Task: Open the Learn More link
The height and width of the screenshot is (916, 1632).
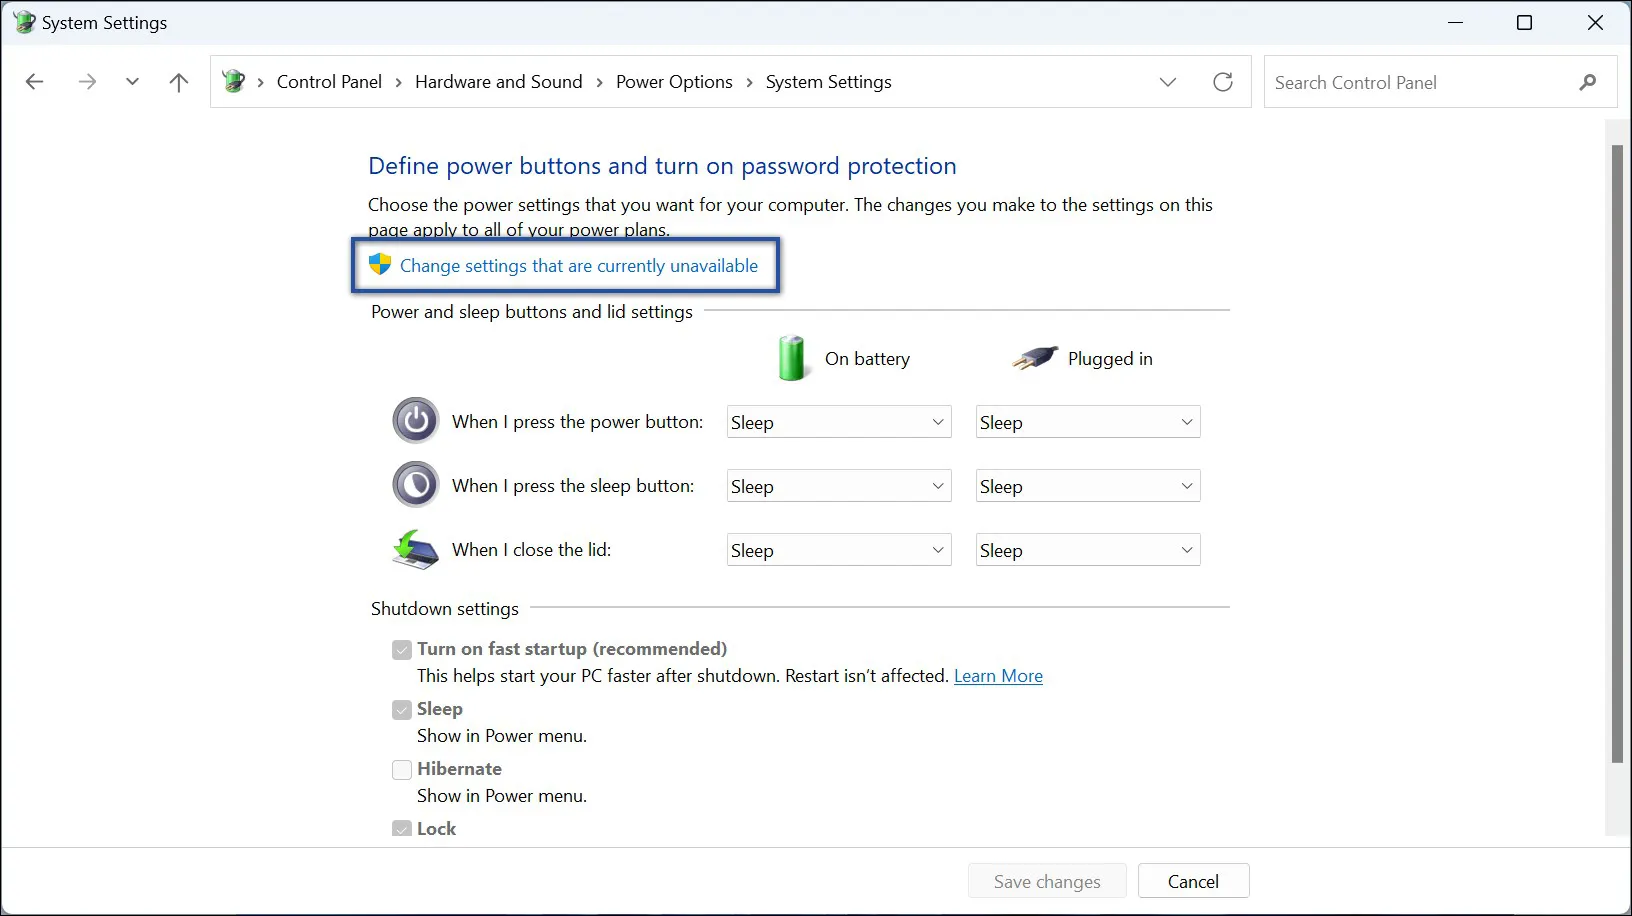Action: tap(998, 676)
